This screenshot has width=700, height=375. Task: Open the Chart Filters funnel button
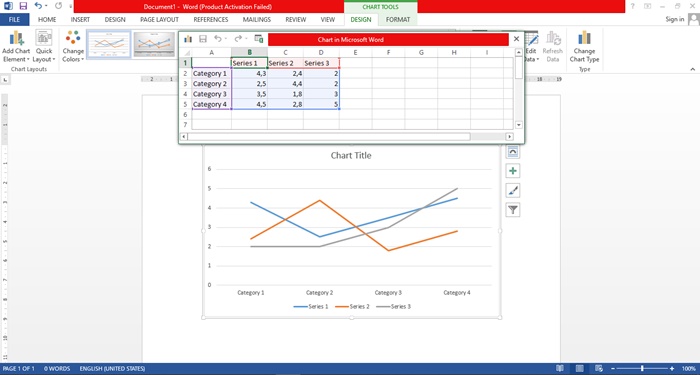point(513,210)
